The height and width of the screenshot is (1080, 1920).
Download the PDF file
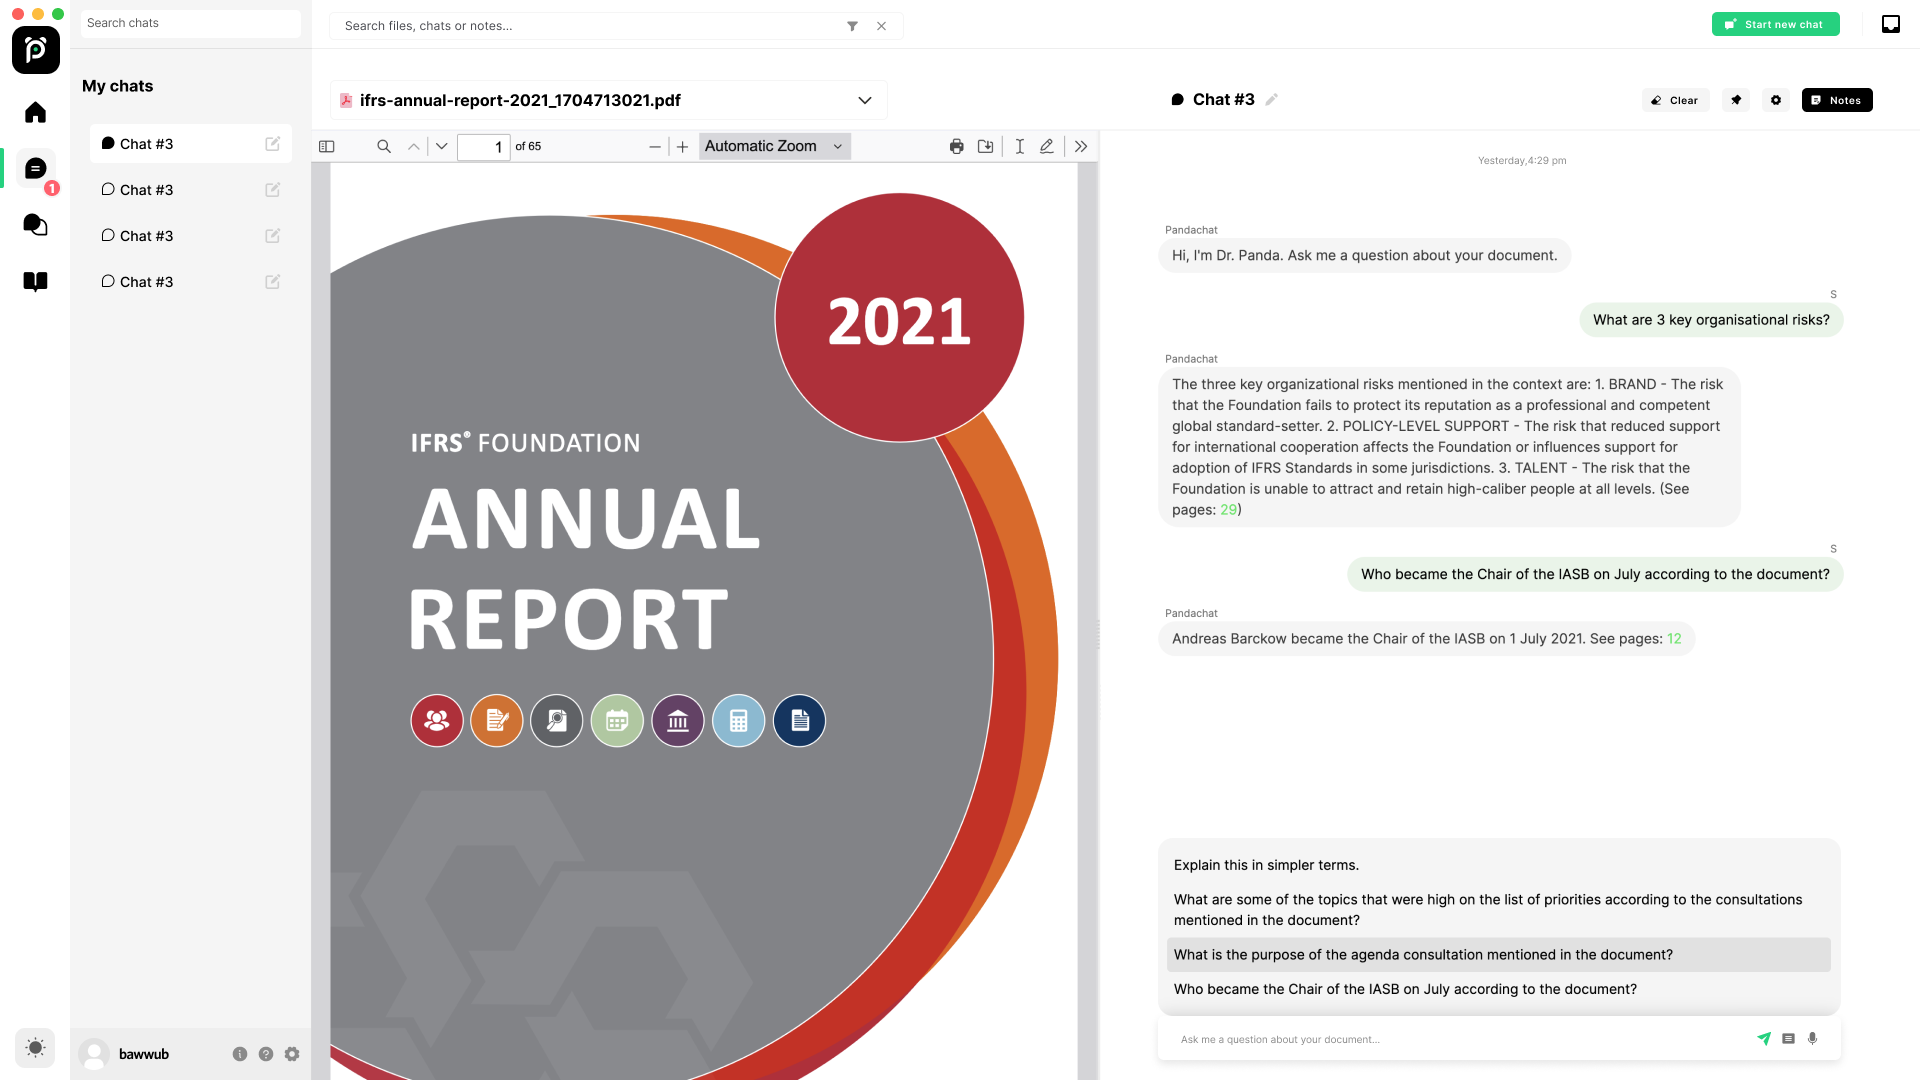[986, 146]
